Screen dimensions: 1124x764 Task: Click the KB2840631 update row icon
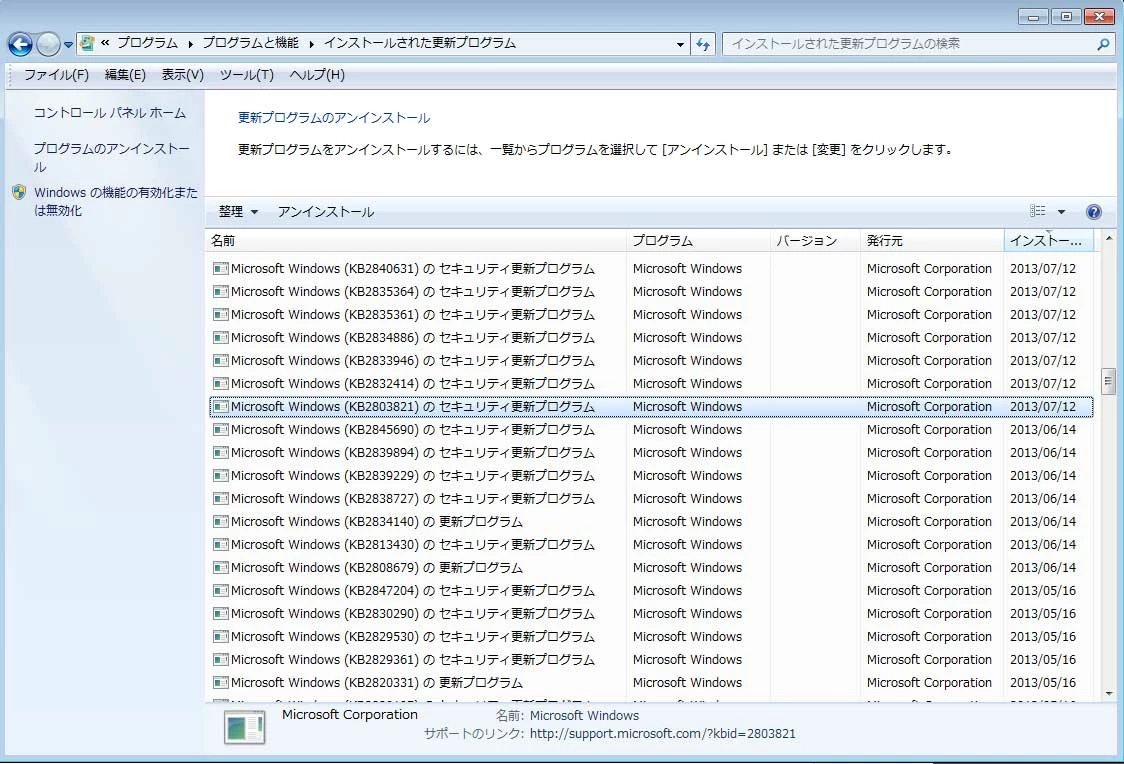pyautogui.click(x=221, y=269)
